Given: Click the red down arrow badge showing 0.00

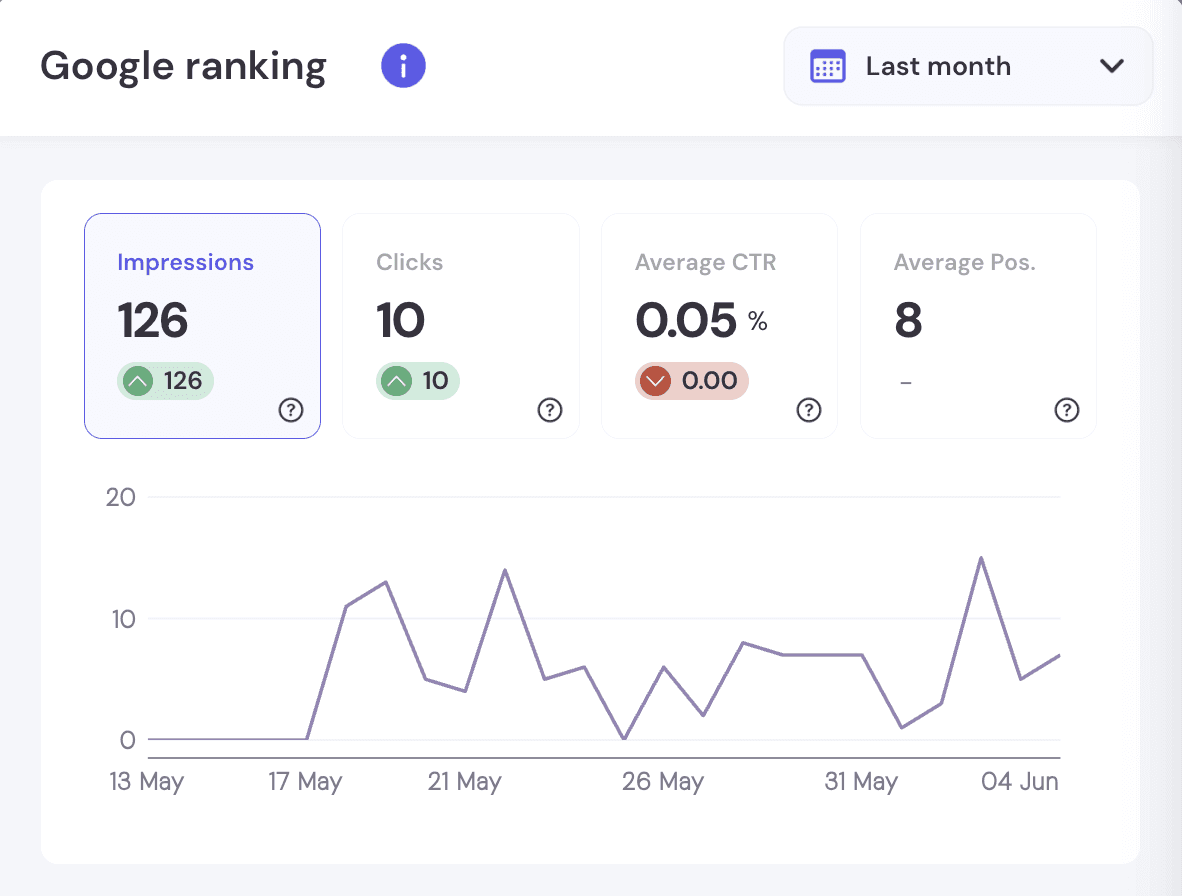Looking at the screenshot, I should coord(691,381).
